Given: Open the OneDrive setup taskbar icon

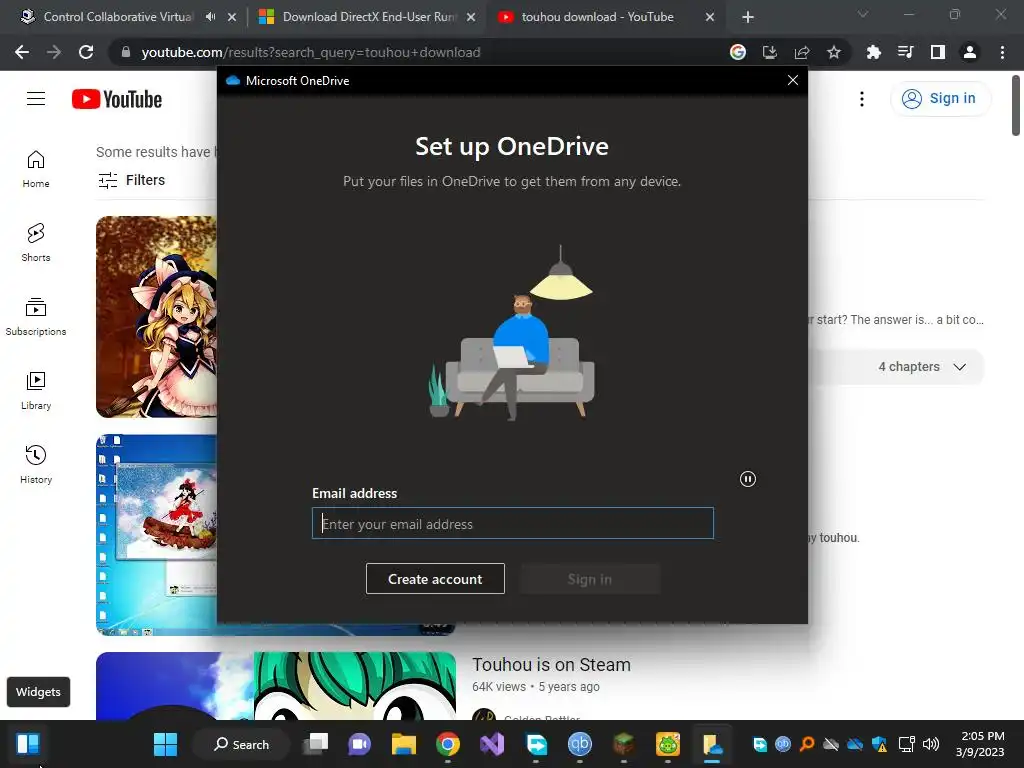Looking at the screenshot, I should [712, 744].
